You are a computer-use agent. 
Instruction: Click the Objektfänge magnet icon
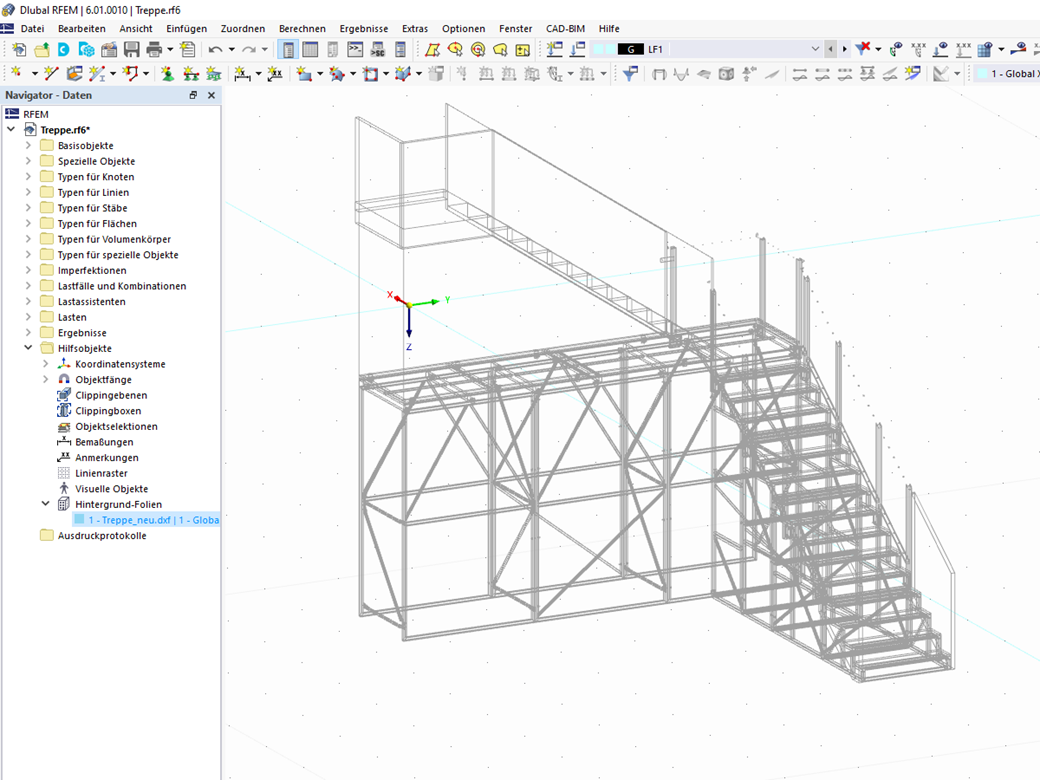click(x=64, y=379)
